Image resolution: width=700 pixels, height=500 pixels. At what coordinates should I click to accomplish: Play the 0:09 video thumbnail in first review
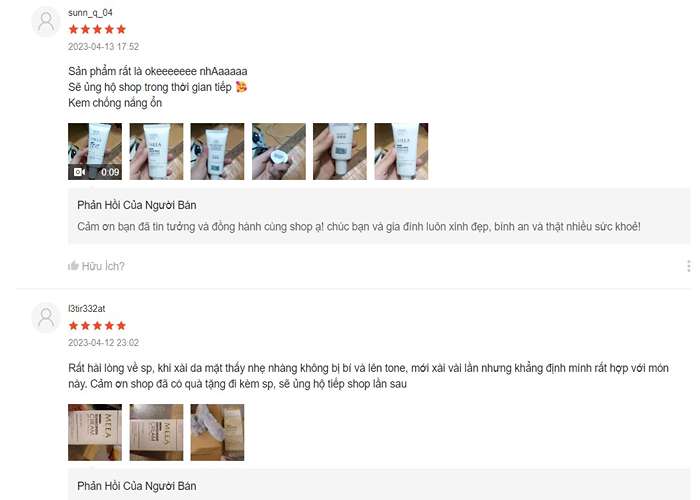(x=95, y=151)
